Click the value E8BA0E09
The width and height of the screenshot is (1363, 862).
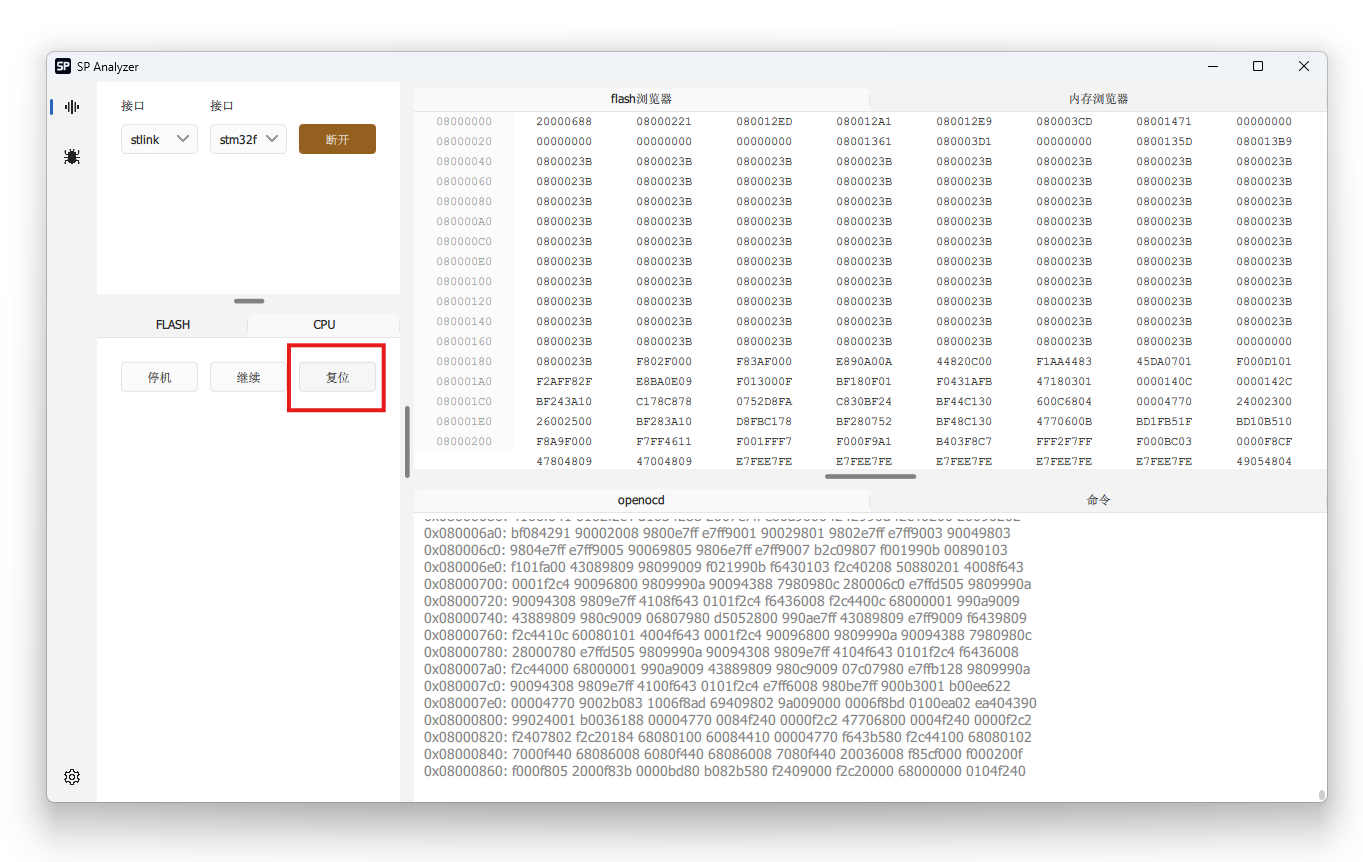coord(664,381)
